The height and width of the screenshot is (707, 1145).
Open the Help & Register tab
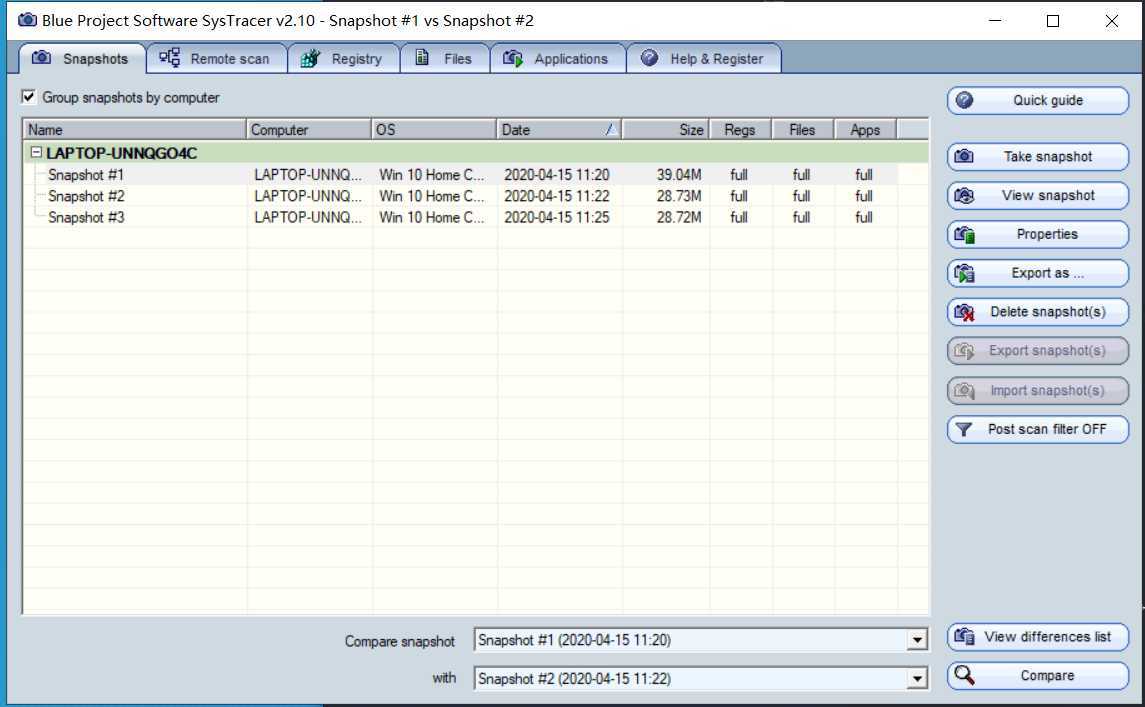704,58
